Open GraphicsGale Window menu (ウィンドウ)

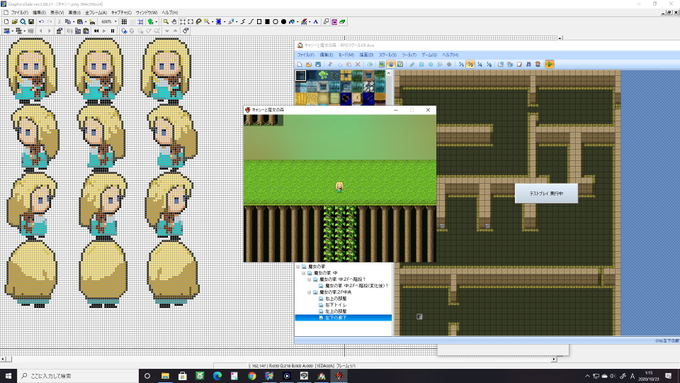tap(146, 13)
